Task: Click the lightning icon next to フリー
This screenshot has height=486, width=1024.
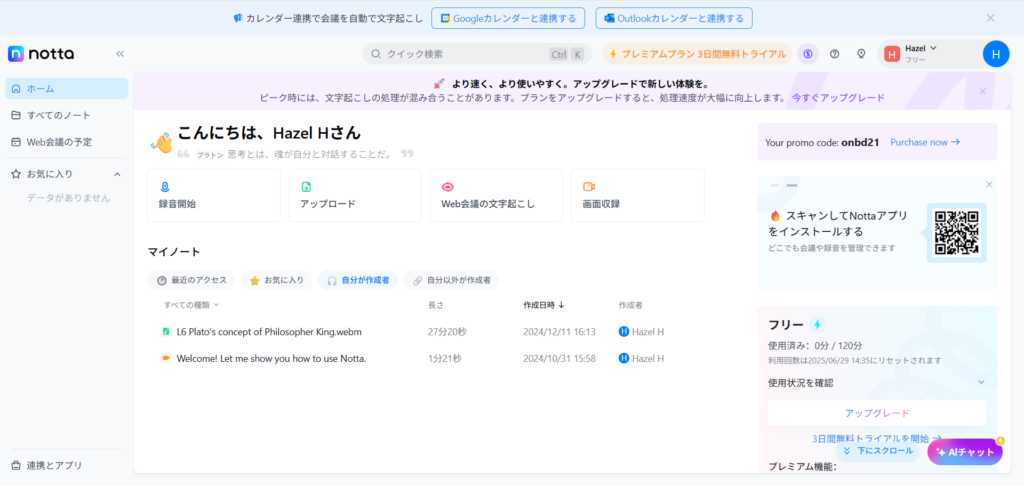Action: (x=817, y=325)
